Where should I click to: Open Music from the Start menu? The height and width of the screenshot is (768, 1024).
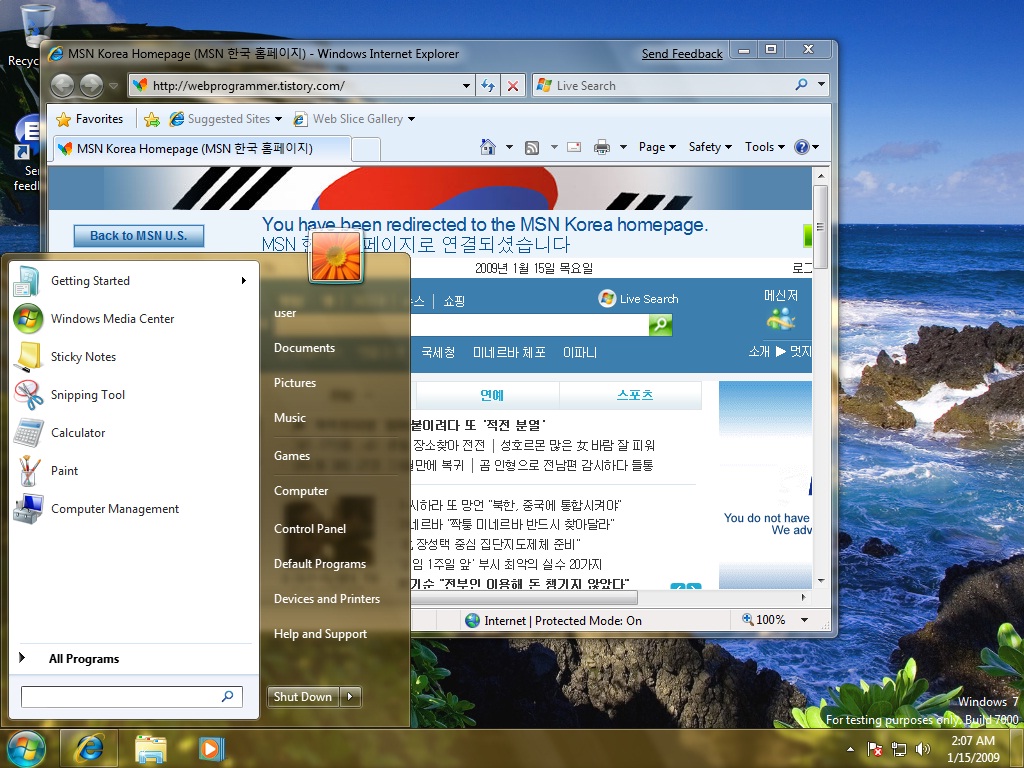tap(290, 418)
